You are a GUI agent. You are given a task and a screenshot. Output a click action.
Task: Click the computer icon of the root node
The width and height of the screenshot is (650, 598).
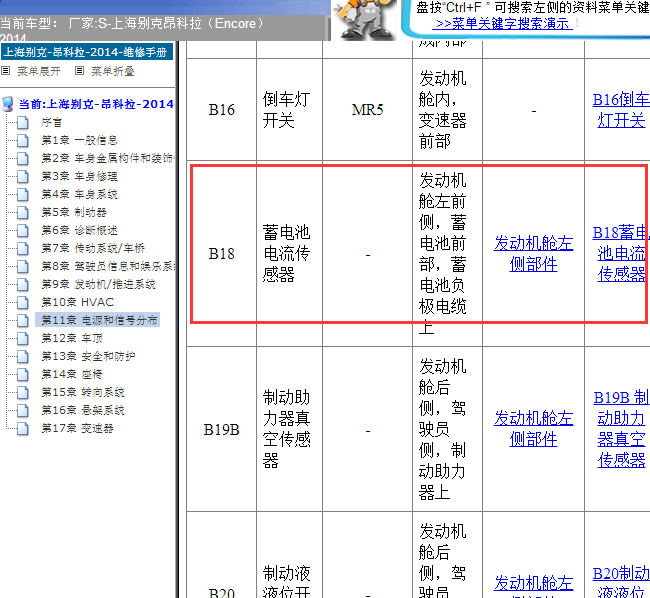coord(7,104)
